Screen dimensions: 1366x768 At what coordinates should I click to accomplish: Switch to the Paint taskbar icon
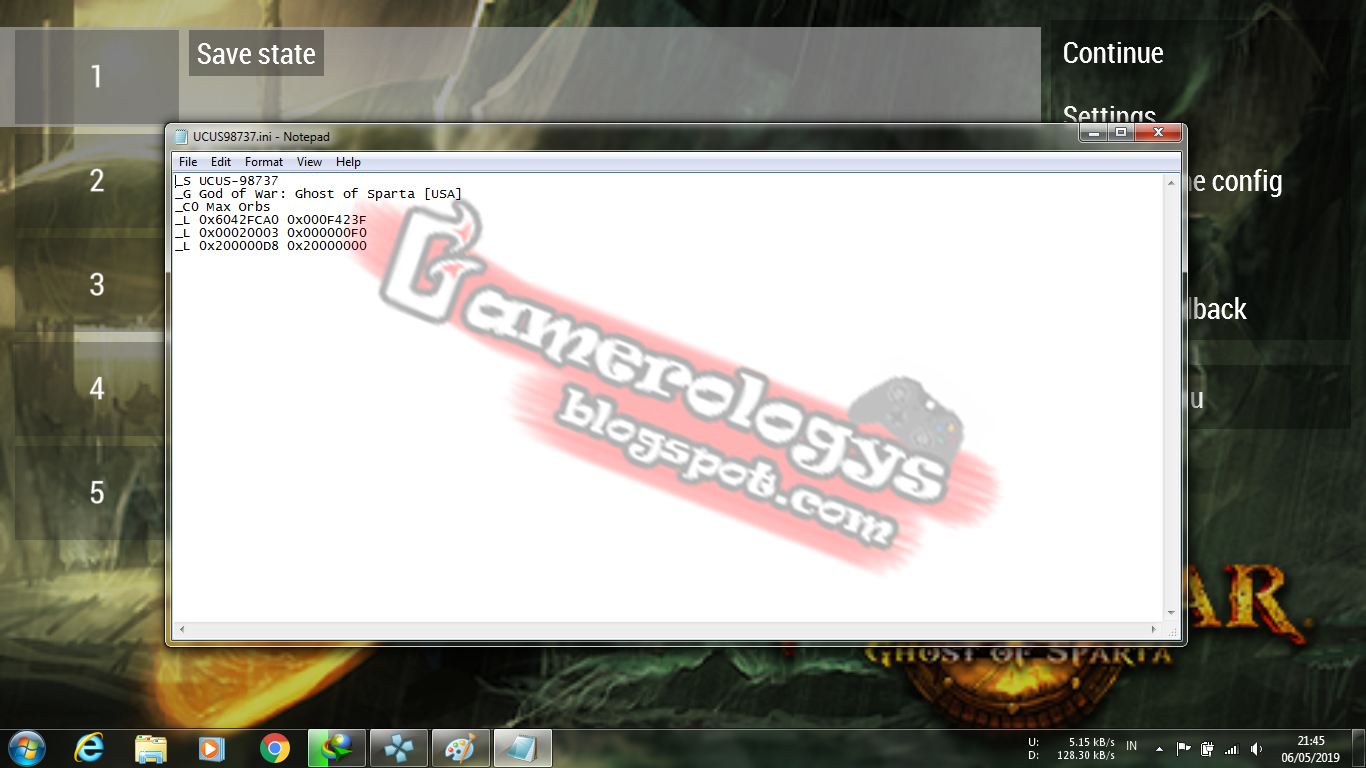click(461, 747)
